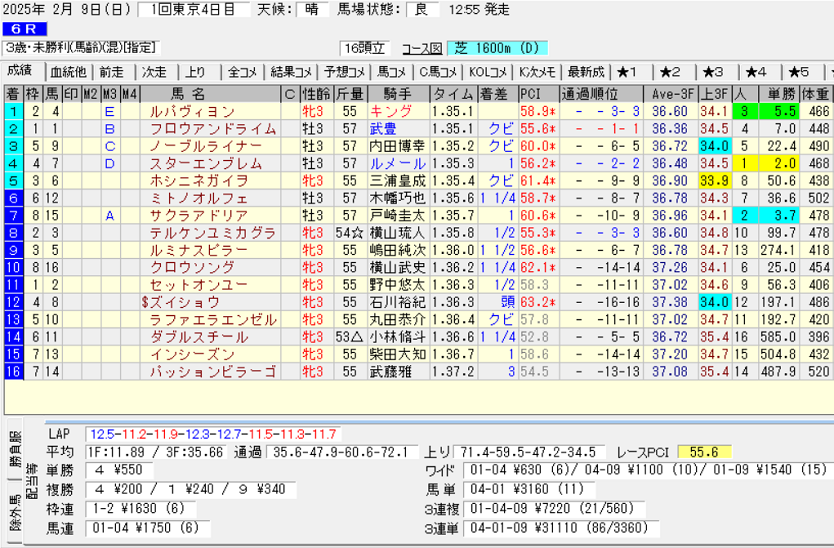Open the 血統他 pedigree tab
Viewport: 834px width, 548px height.
[x=68, y=72]
